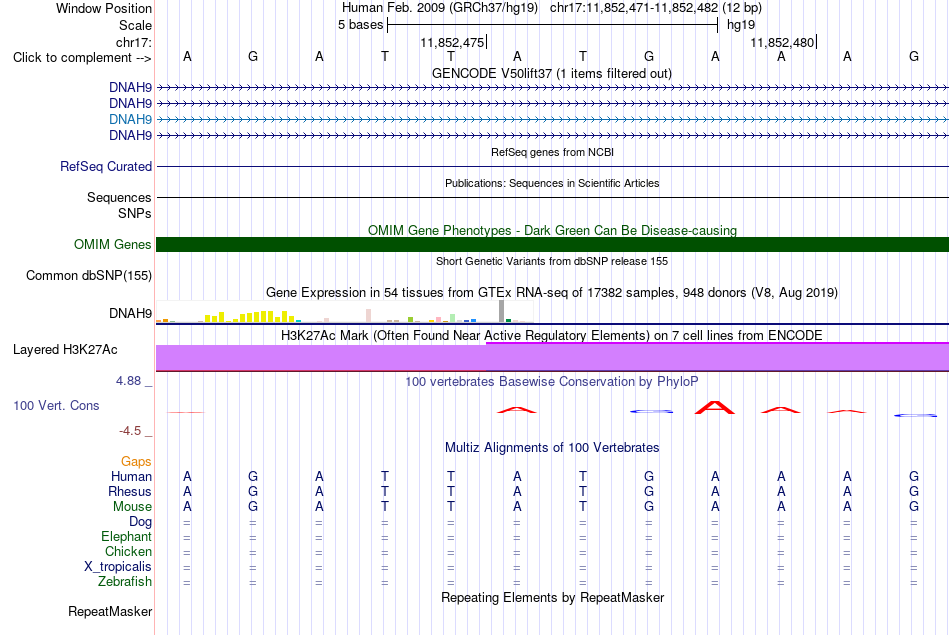Screen dimensions: 950x635
Task: Click the tallest red 'A' PhyloP conservation letter
Action: coord(714,407)
